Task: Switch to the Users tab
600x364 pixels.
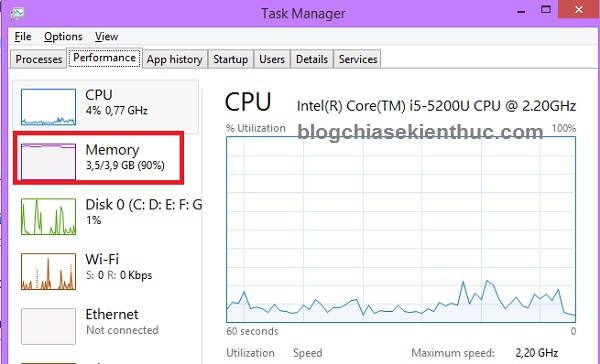Action: pyautogui.click(x=272, y=59)
